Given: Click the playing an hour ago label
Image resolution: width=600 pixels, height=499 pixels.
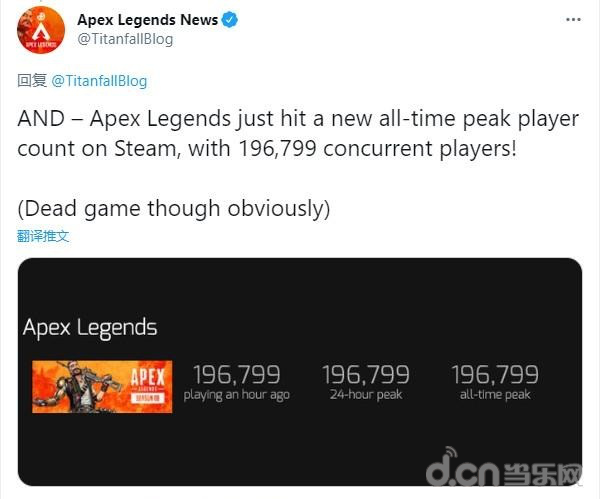Looking at the screenshot, I should tap(236, 395).
